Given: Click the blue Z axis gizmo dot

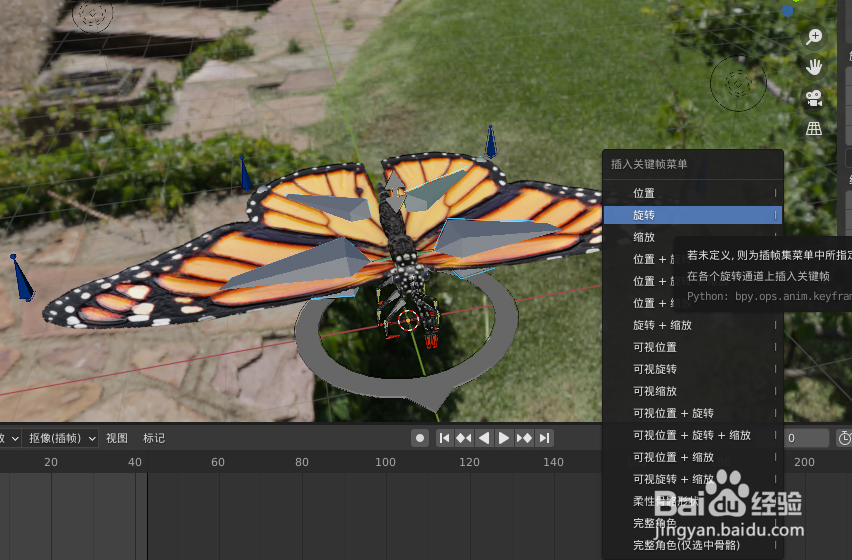Looking at the screenshot, I should 787,11.
